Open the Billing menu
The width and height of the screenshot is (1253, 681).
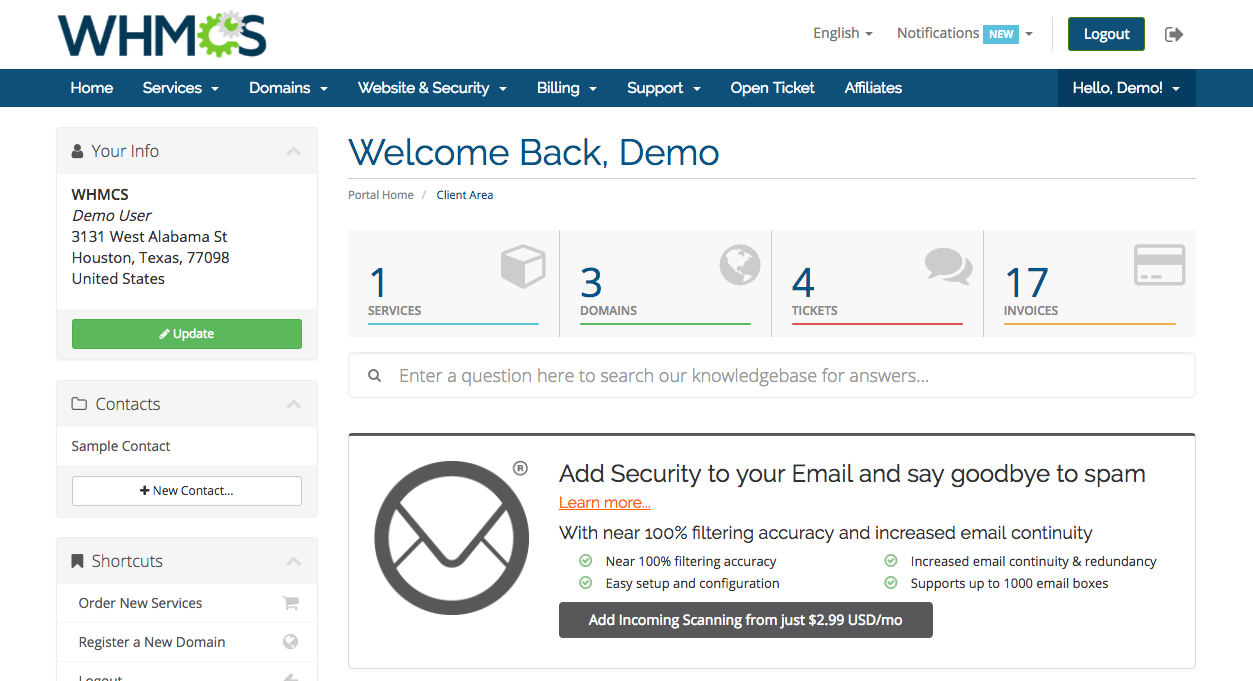point(566,88)
